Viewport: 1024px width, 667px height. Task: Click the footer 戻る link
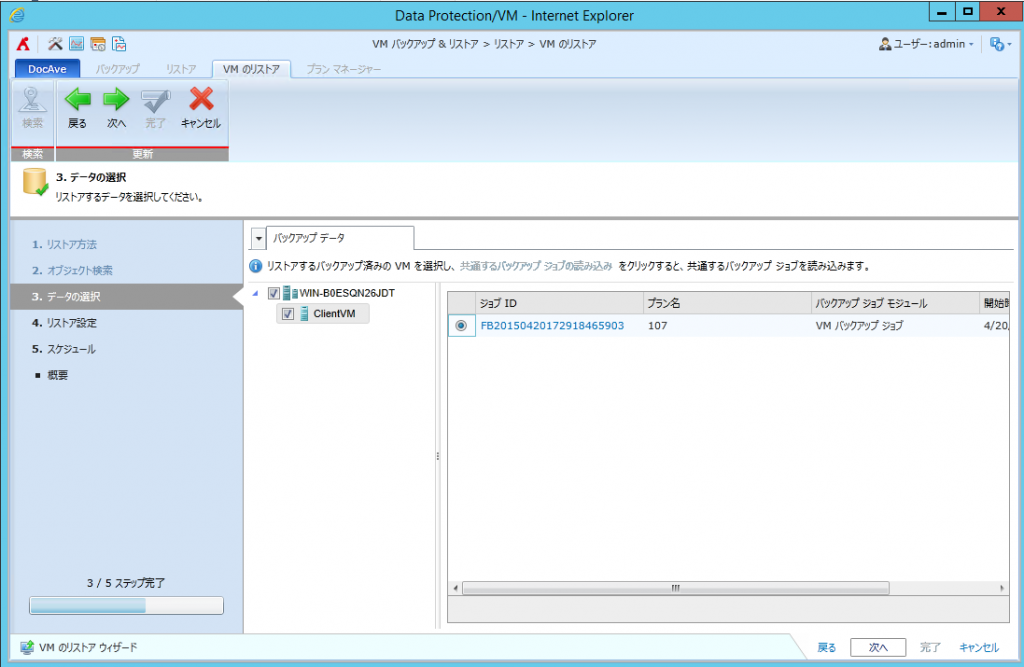coord(826,647)
